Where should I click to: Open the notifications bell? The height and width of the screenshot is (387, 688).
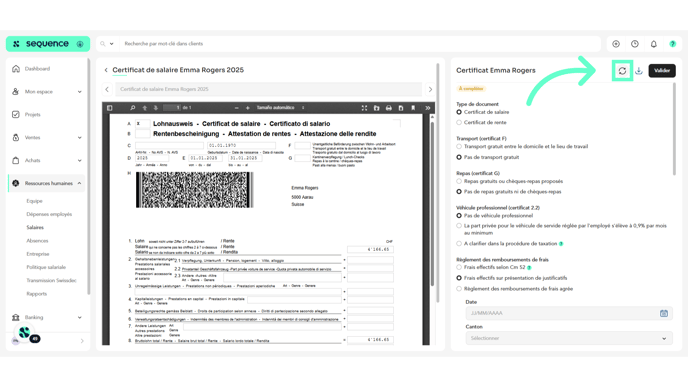(654, 44)
